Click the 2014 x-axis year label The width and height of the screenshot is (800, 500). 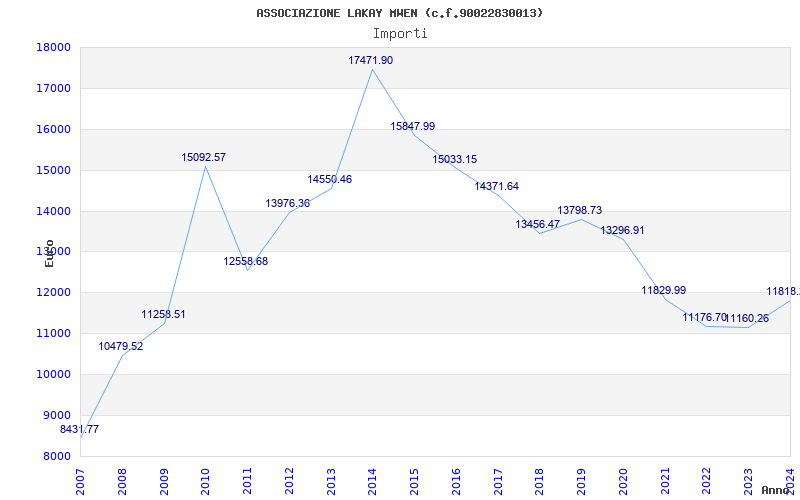(372, 482)
